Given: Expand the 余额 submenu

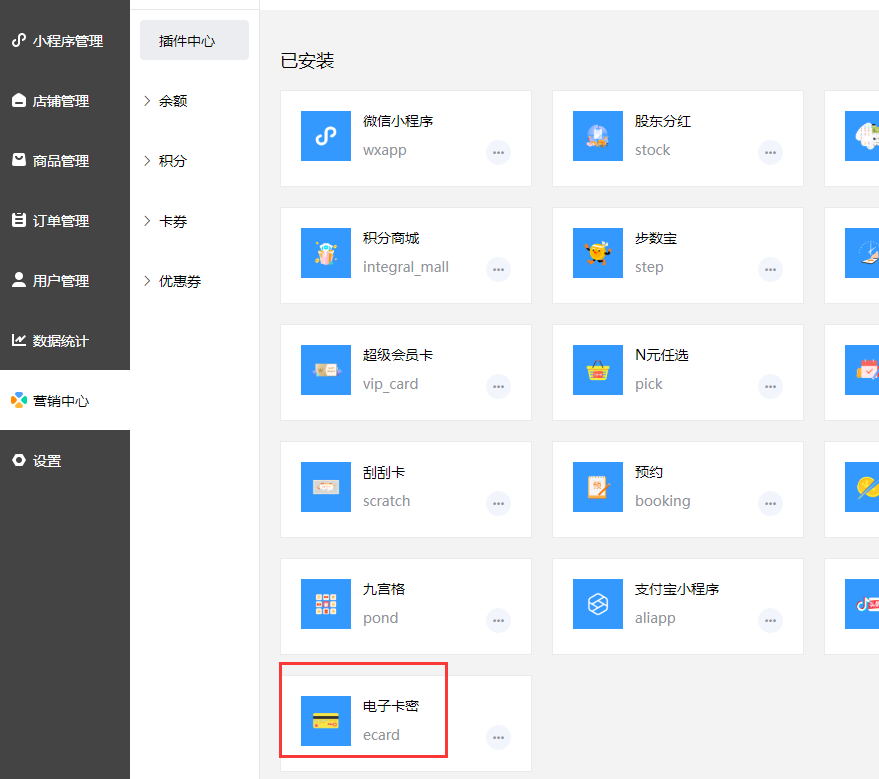Looking at the screenshot, I should pyautogui.click(x=172, y=101).
